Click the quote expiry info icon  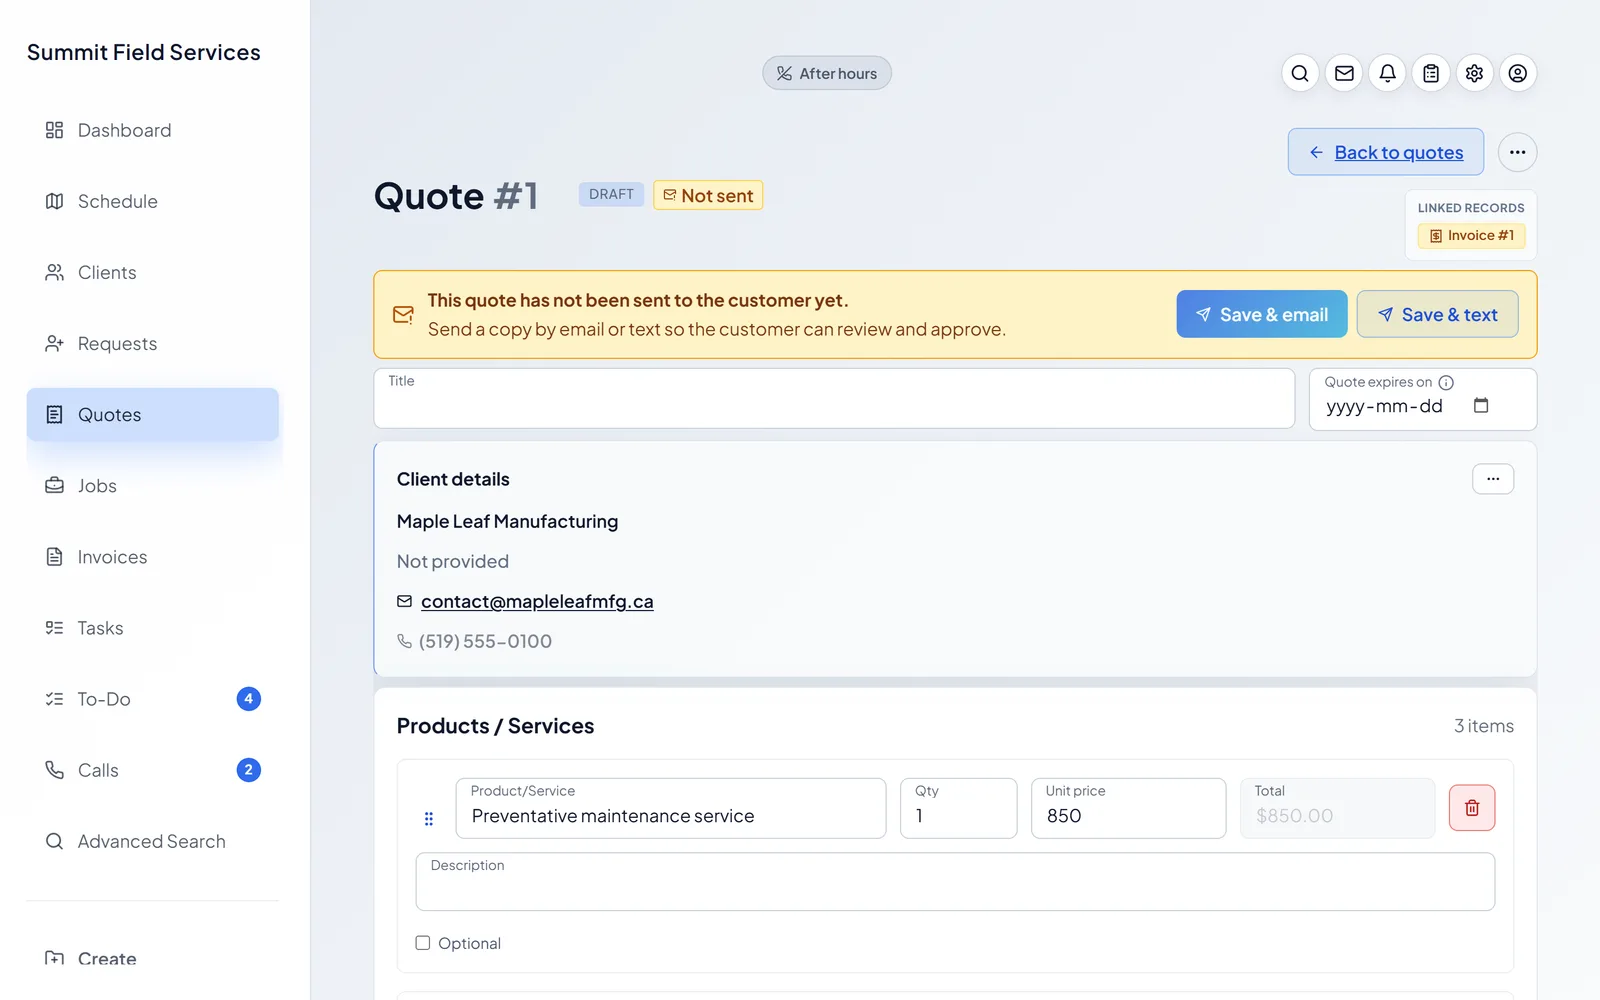click(x=1446, y=382)
